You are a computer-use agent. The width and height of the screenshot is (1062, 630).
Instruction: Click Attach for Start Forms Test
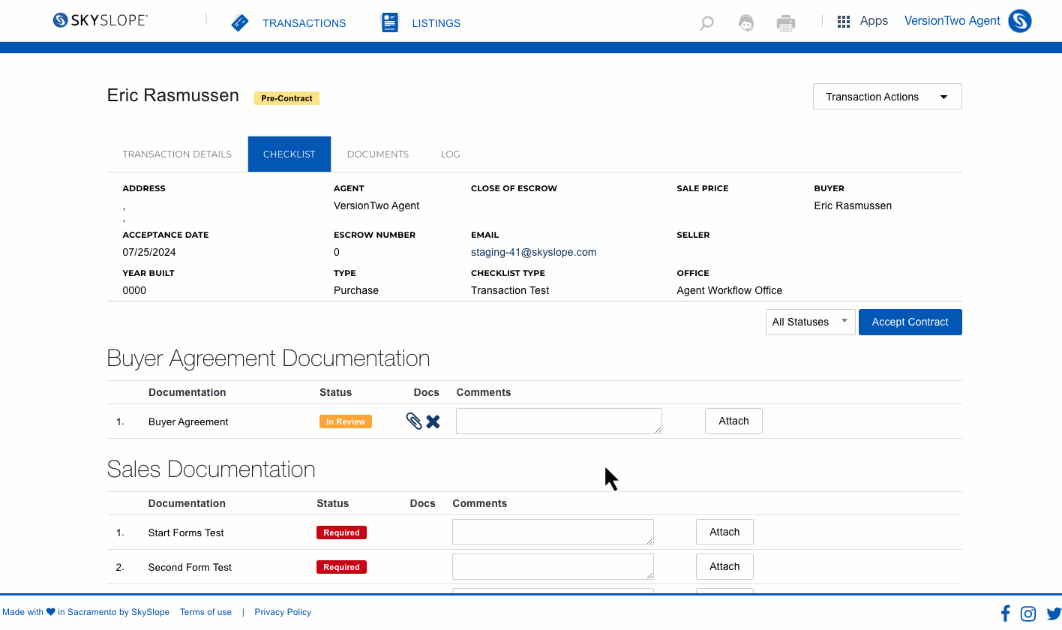724,532
